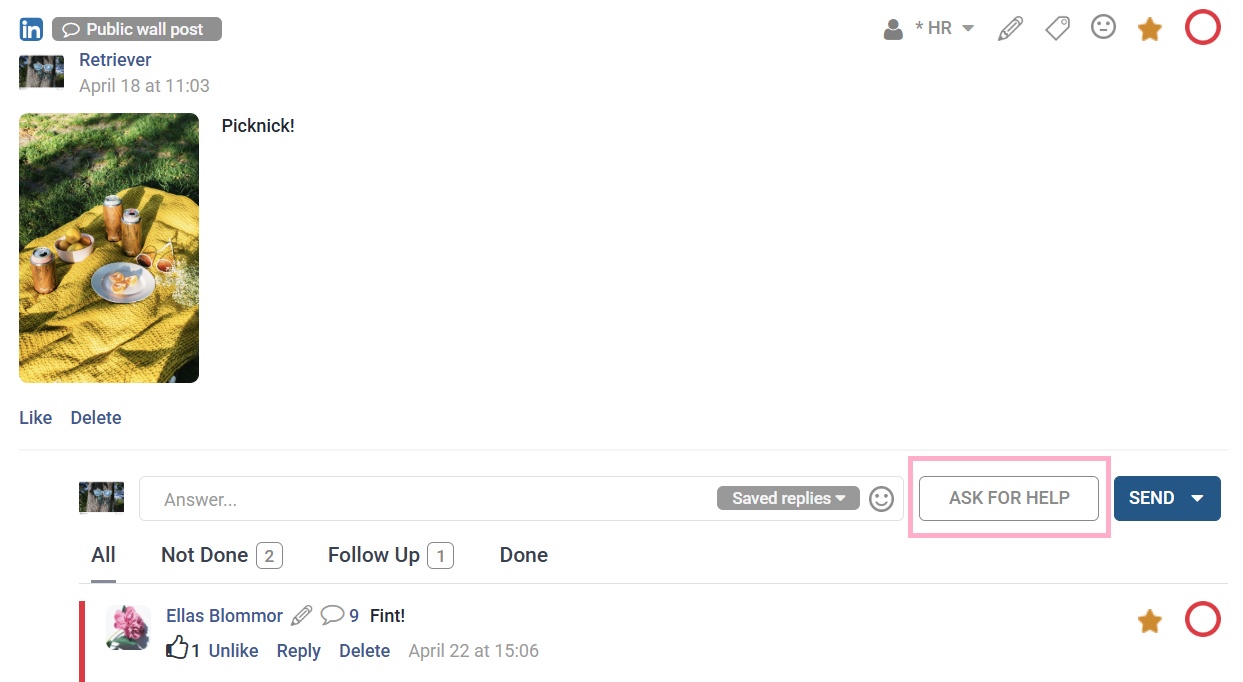Viewport: 1243px width, 682px height.
Task: Mark the post done with the red circle
Action: (x=1203, y=28)
